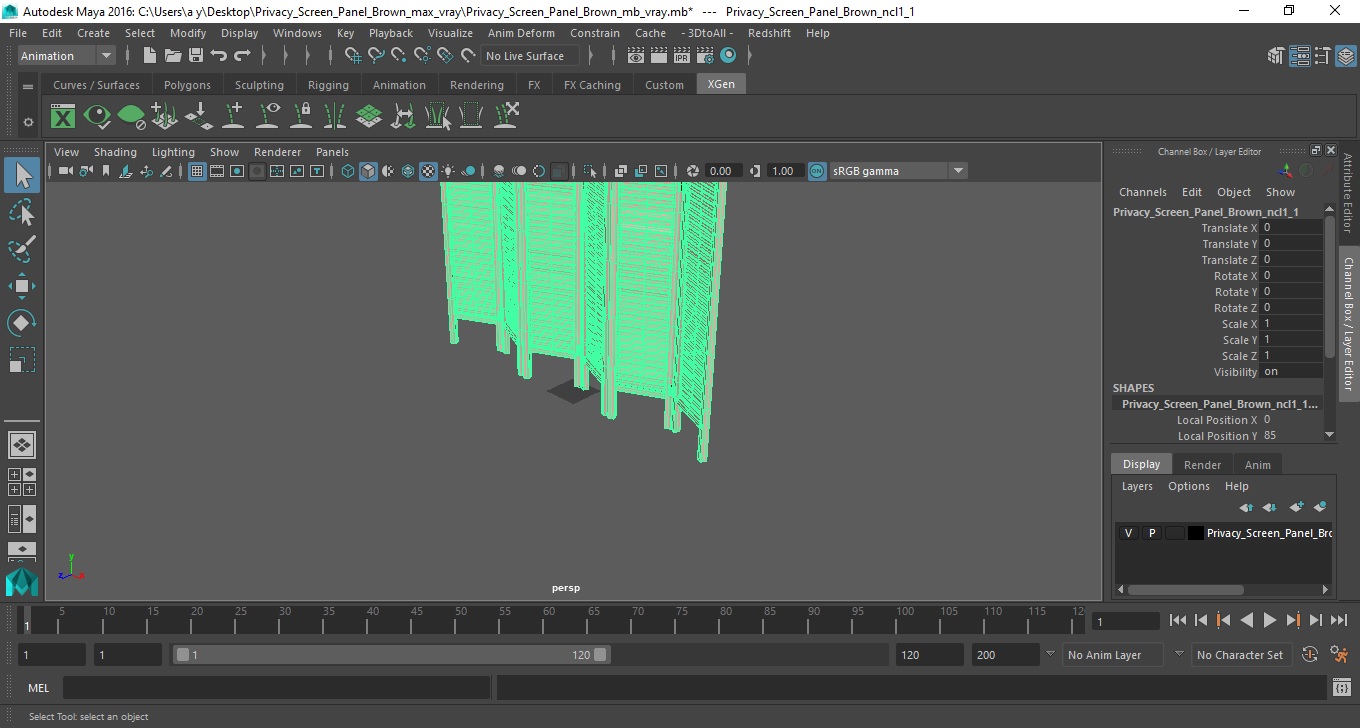Click the running figure animation preferences icon

(x=1340, y=655)
